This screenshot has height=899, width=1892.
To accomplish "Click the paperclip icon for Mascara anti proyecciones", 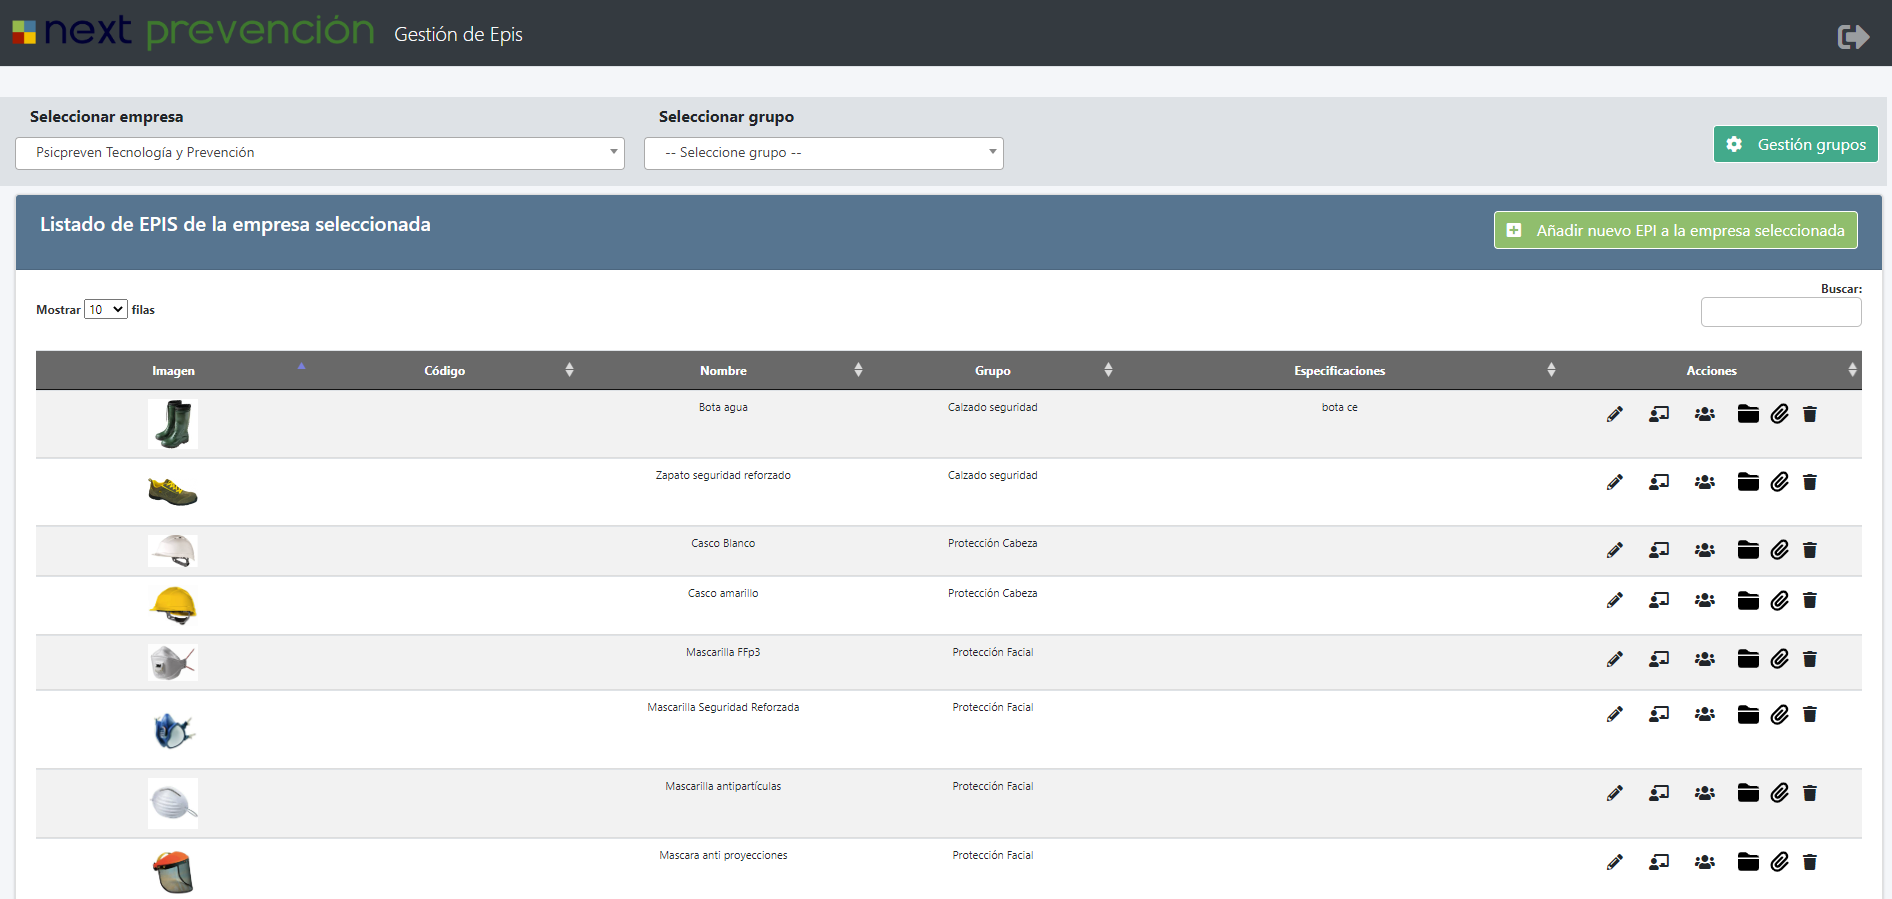I will click(1780, 862).
